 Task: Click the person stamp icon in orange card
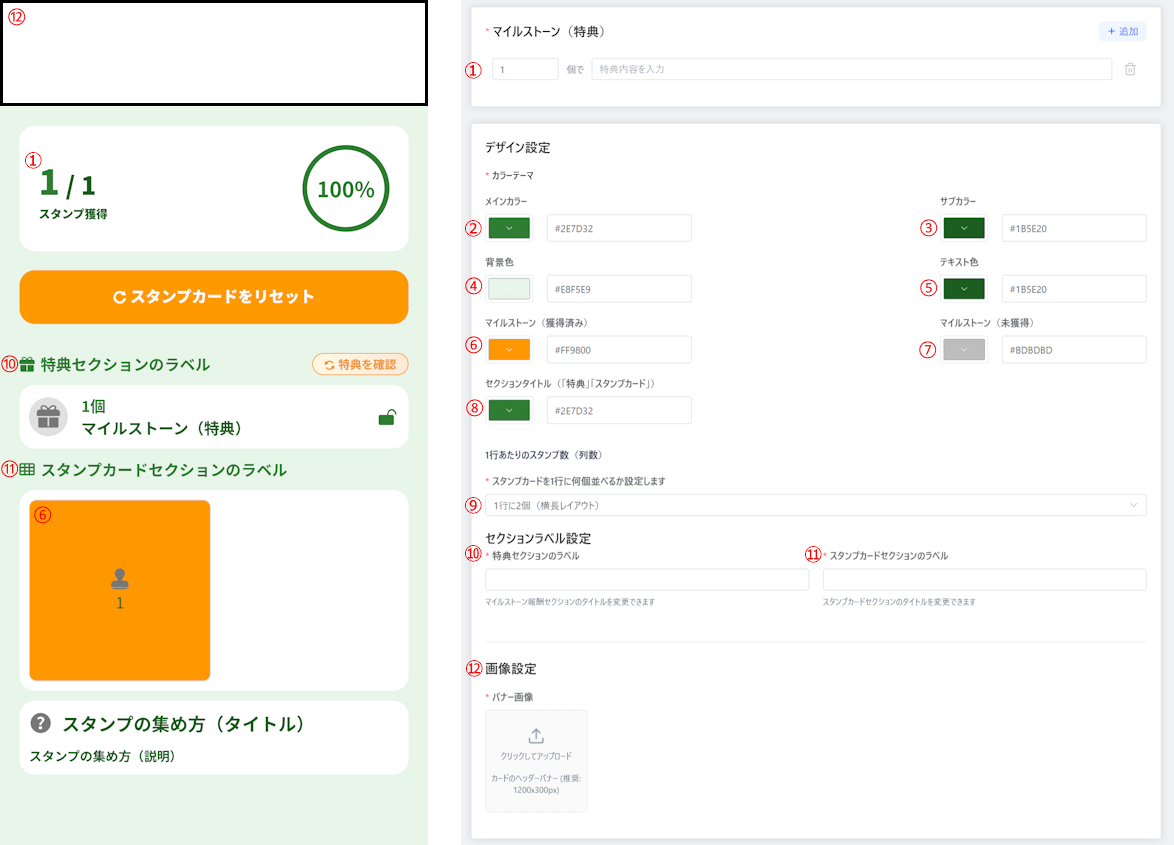pyautogui.click(x=120, y=578)
